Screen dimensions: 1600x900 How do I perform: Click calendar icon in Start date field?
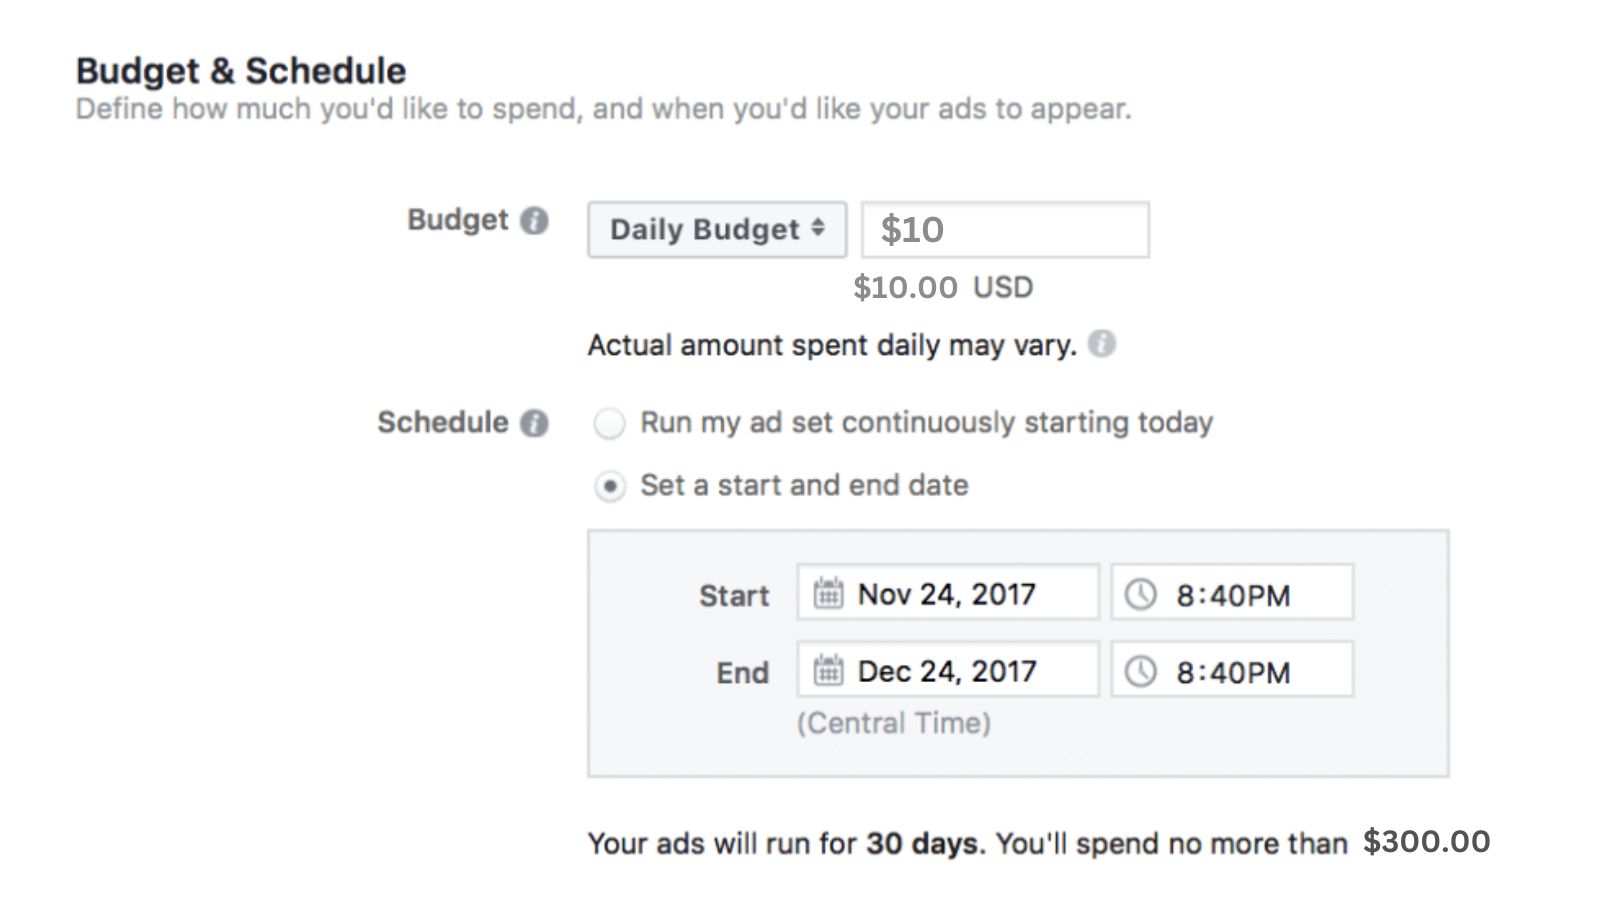827,593
